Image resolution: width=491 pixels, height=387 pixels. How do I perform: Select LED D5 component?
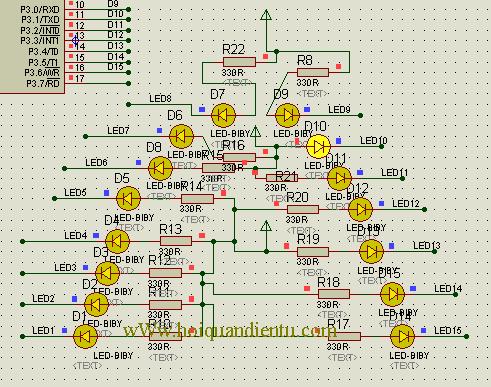(128, 199)
